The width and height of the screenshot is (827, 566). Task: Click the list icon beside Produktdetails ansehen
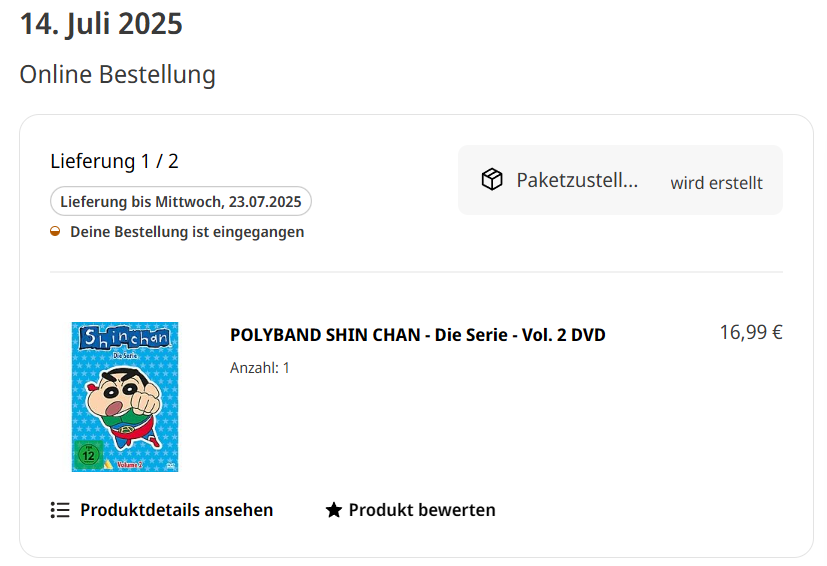60,510
